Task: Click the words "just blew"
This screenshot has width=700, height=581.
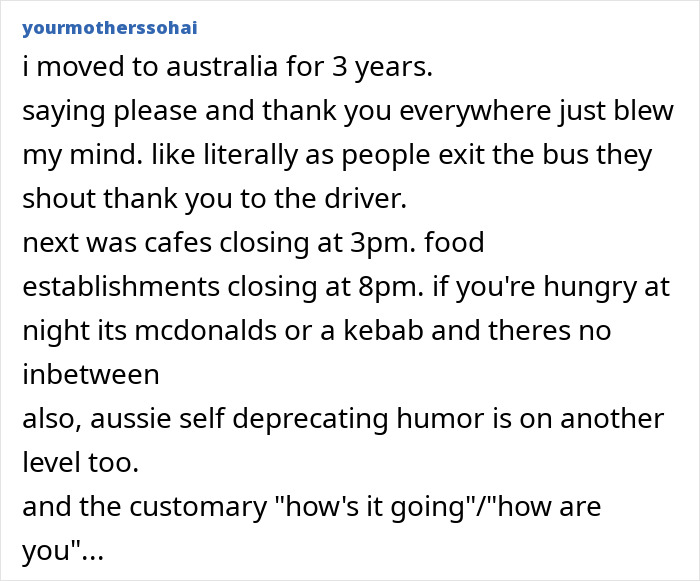Action: tap(624, 112)
